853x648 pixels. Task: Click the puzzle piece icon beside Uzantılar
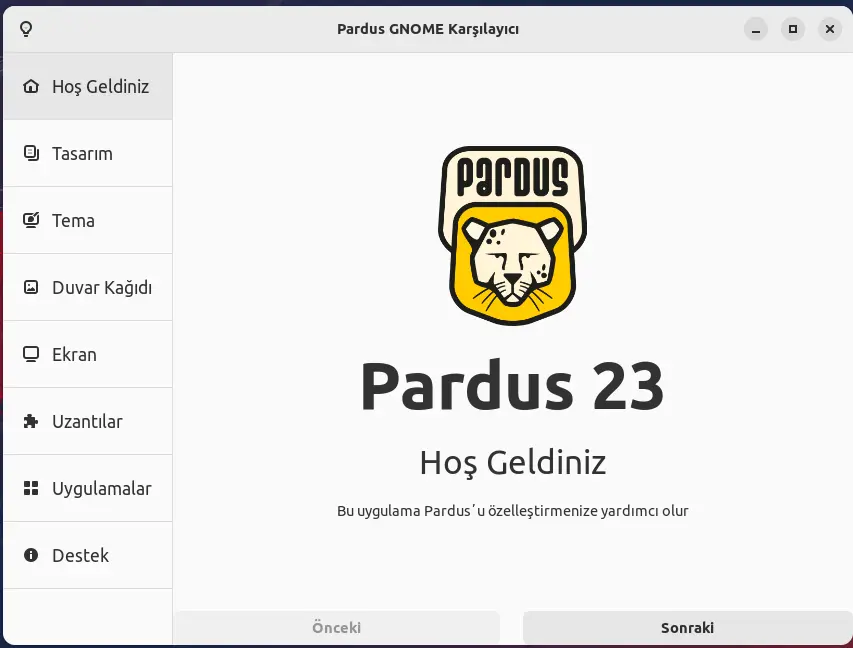point(31,421)
